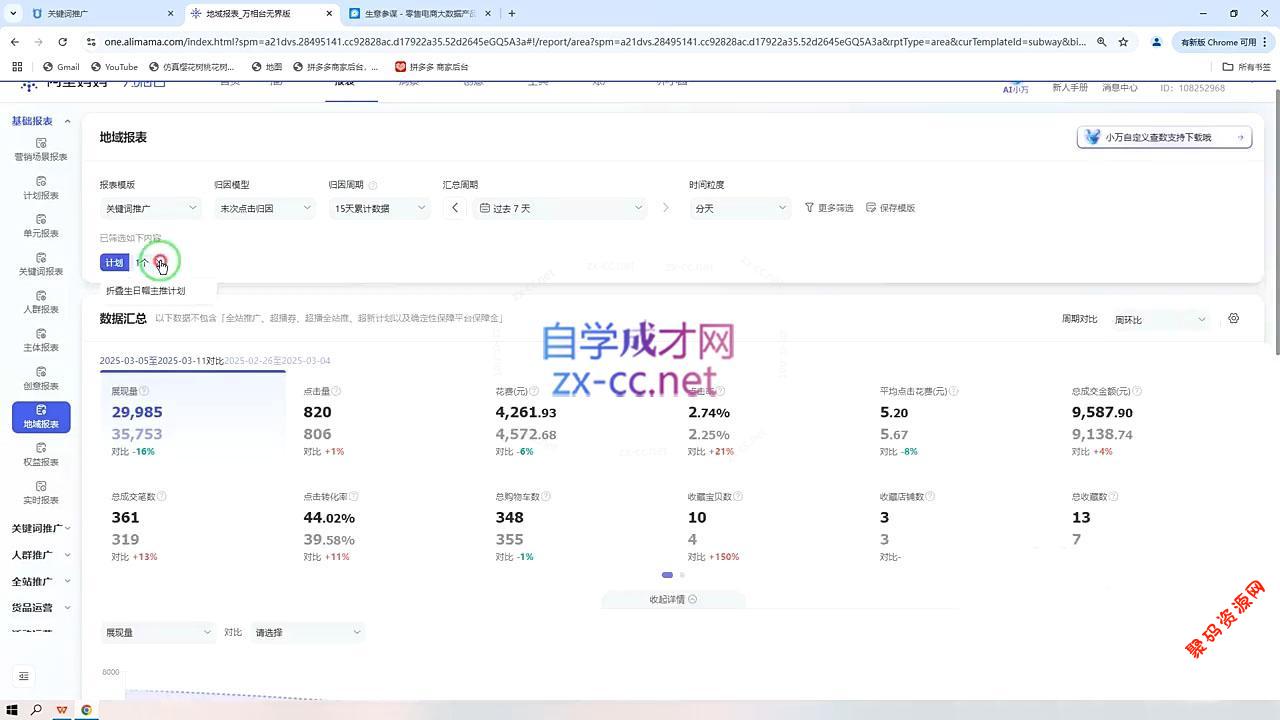This screenshot has width=1280, height=720.
Task: Open the 时间粒度 分天 dropdown
Action: point(741,208)
